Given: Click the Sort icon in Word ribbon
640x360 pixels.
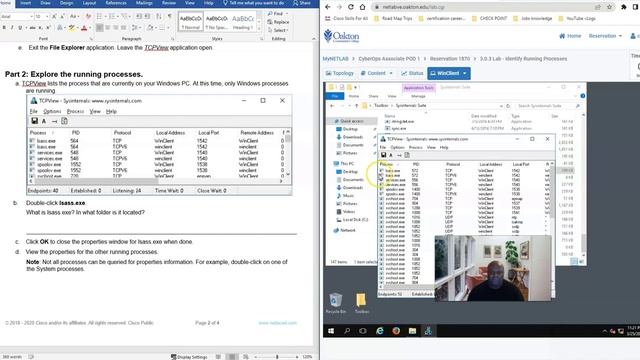Looking at the screenshot, I should [x=159, y=16].
